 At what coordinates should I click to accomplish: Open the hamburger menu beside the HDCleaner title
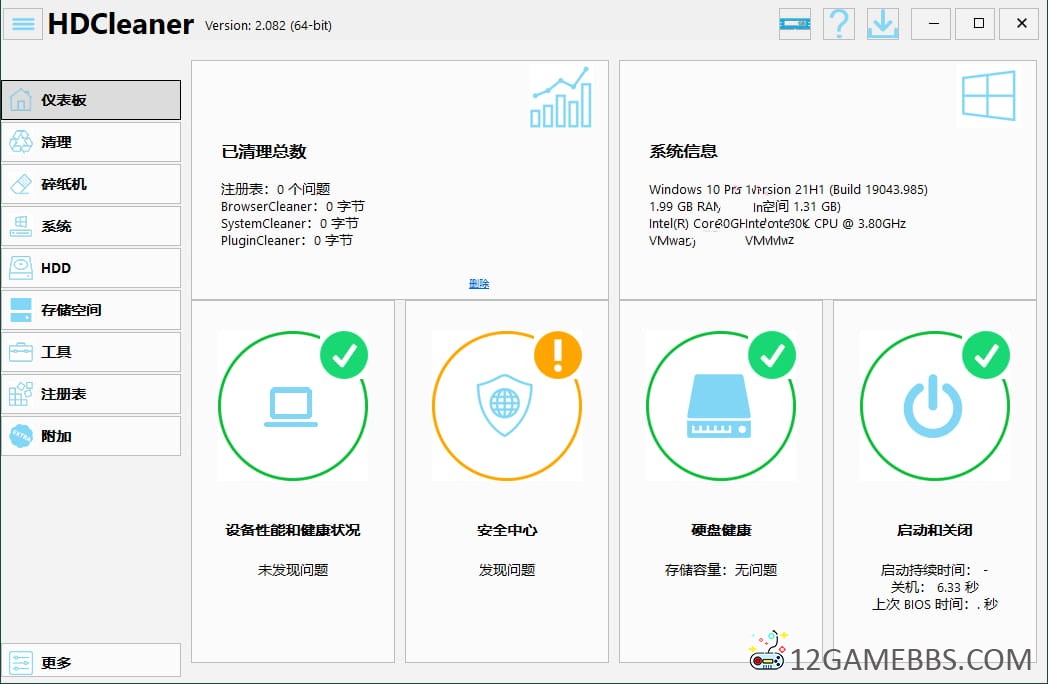tap(23, 23)
